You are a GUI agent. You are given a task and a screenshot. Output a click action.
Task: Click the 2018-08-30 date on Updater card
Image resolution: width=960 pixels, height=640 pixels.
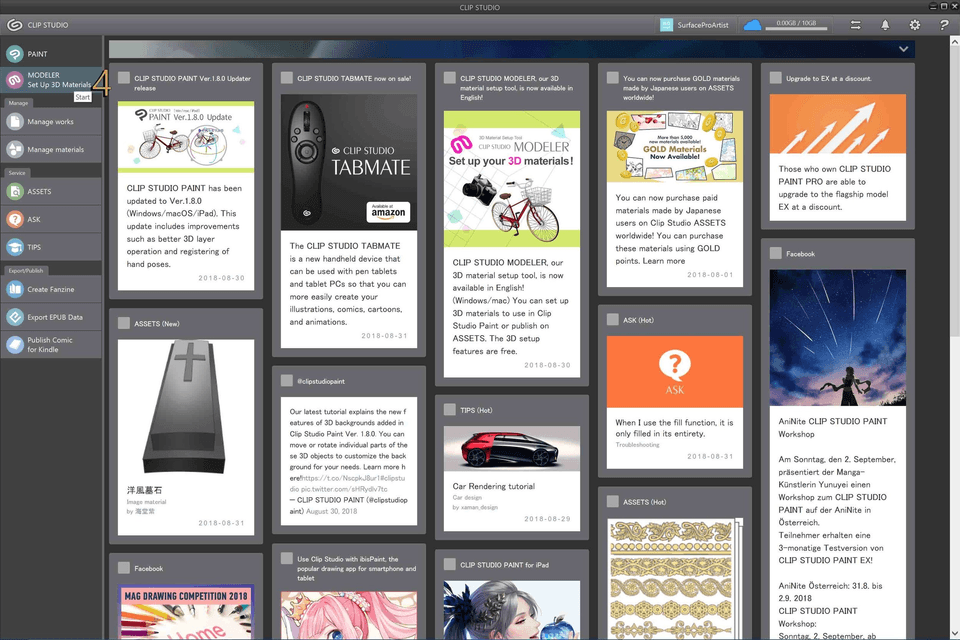click(221, 278)
